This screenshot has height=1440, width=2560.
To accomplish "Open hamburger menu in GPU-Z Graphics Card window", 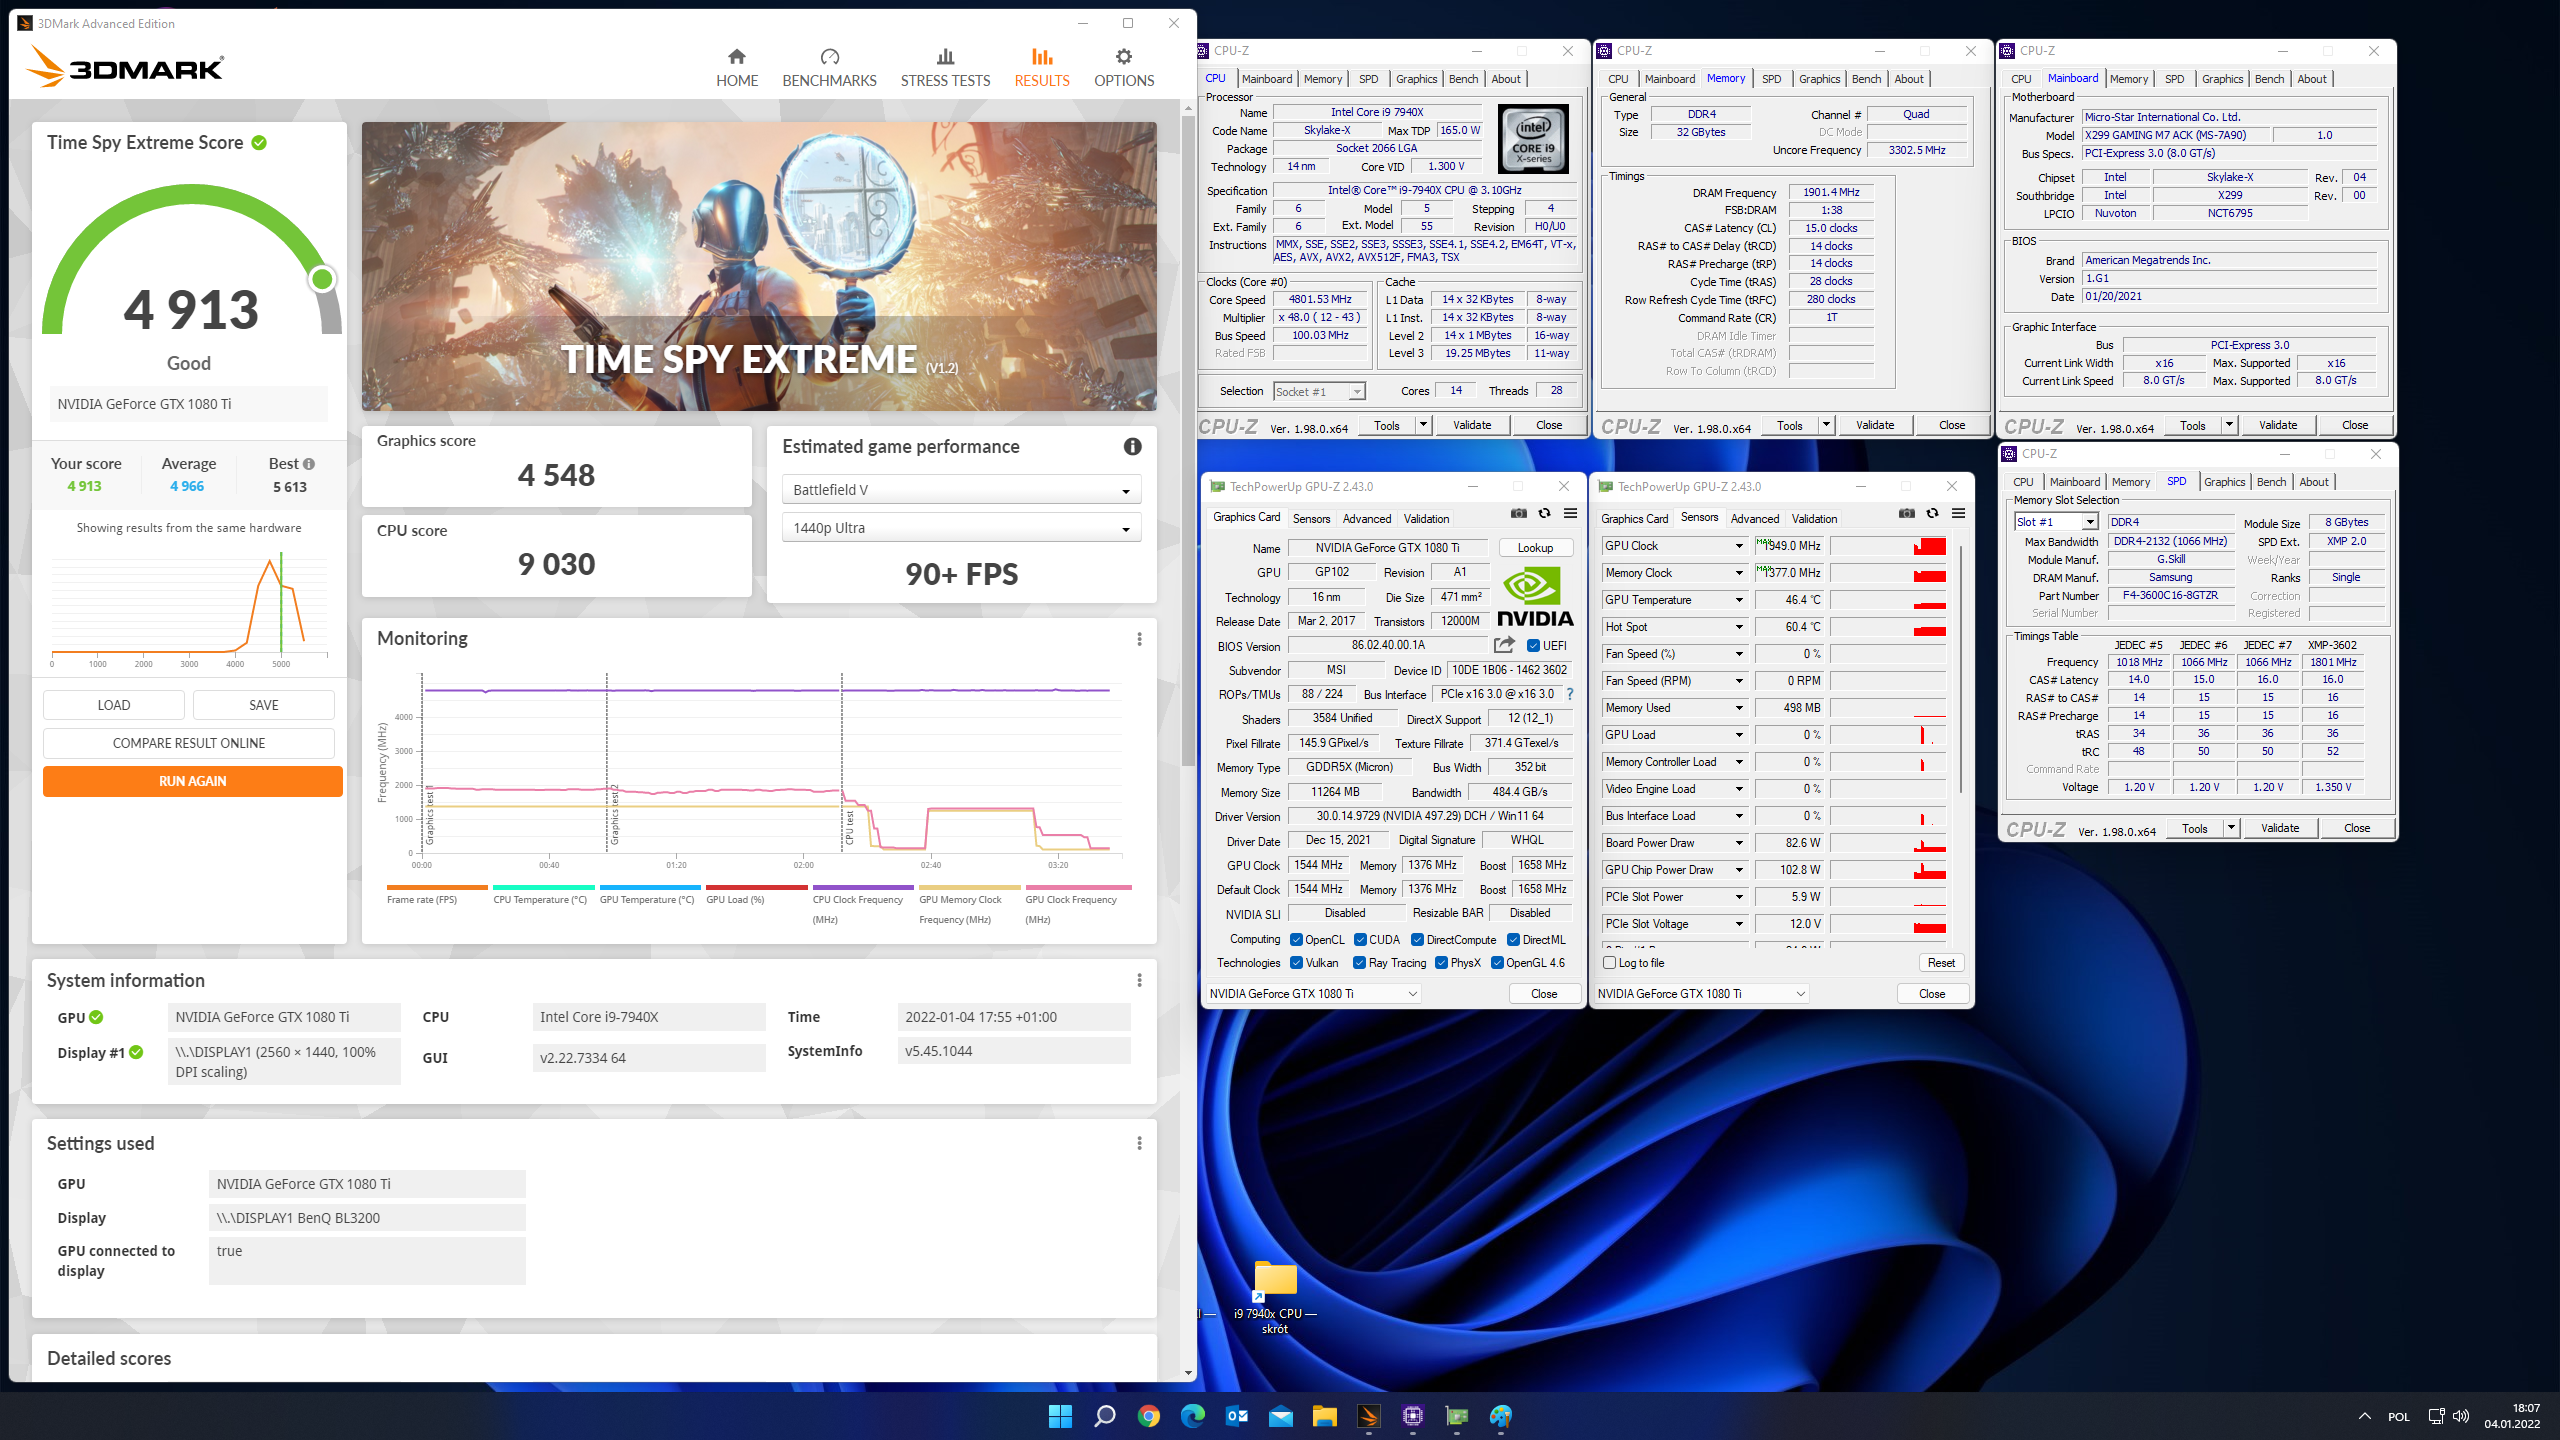I will [x=1570, y=513].
